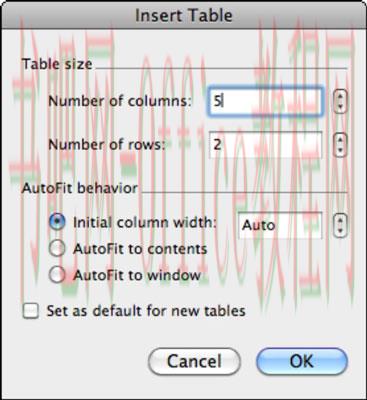Screen dimensions: 367x400
Task: Increase columns with the stepper up arrow
Action: pos(340,96)
